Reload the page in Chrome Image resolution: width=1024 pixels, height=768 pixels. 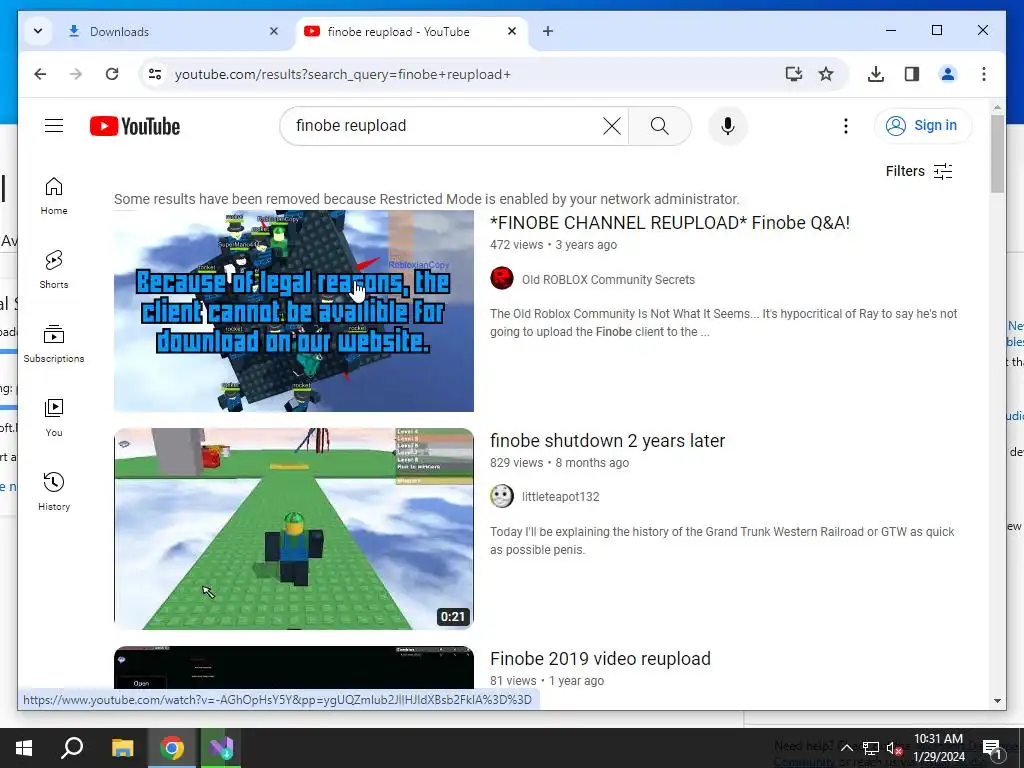click(x=112, y=74)
